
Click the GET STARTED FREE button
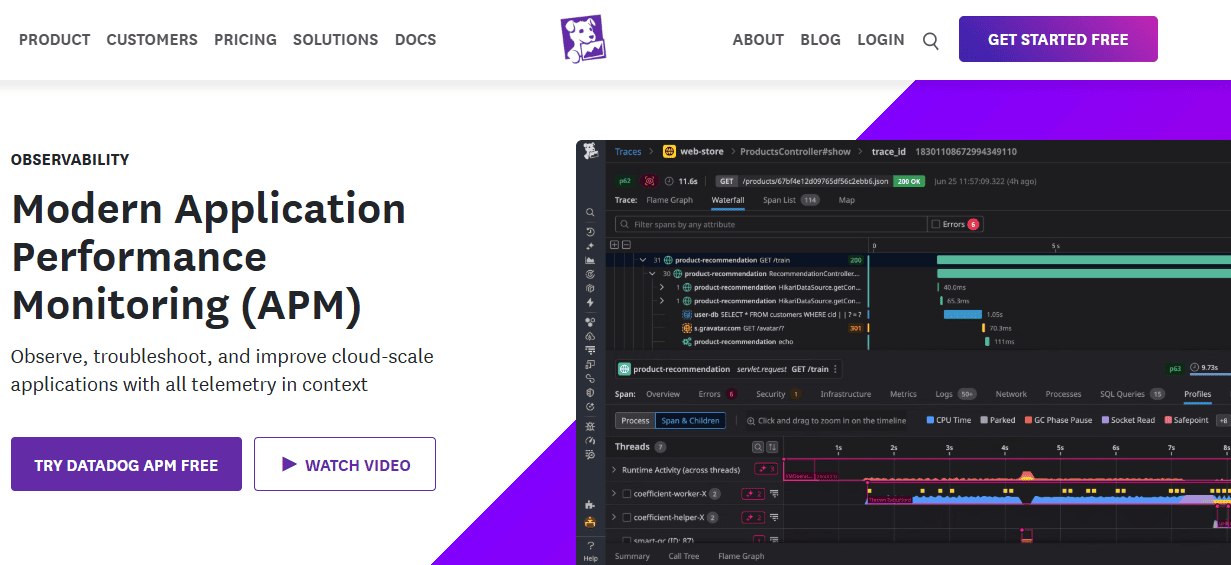(1058, 40)
